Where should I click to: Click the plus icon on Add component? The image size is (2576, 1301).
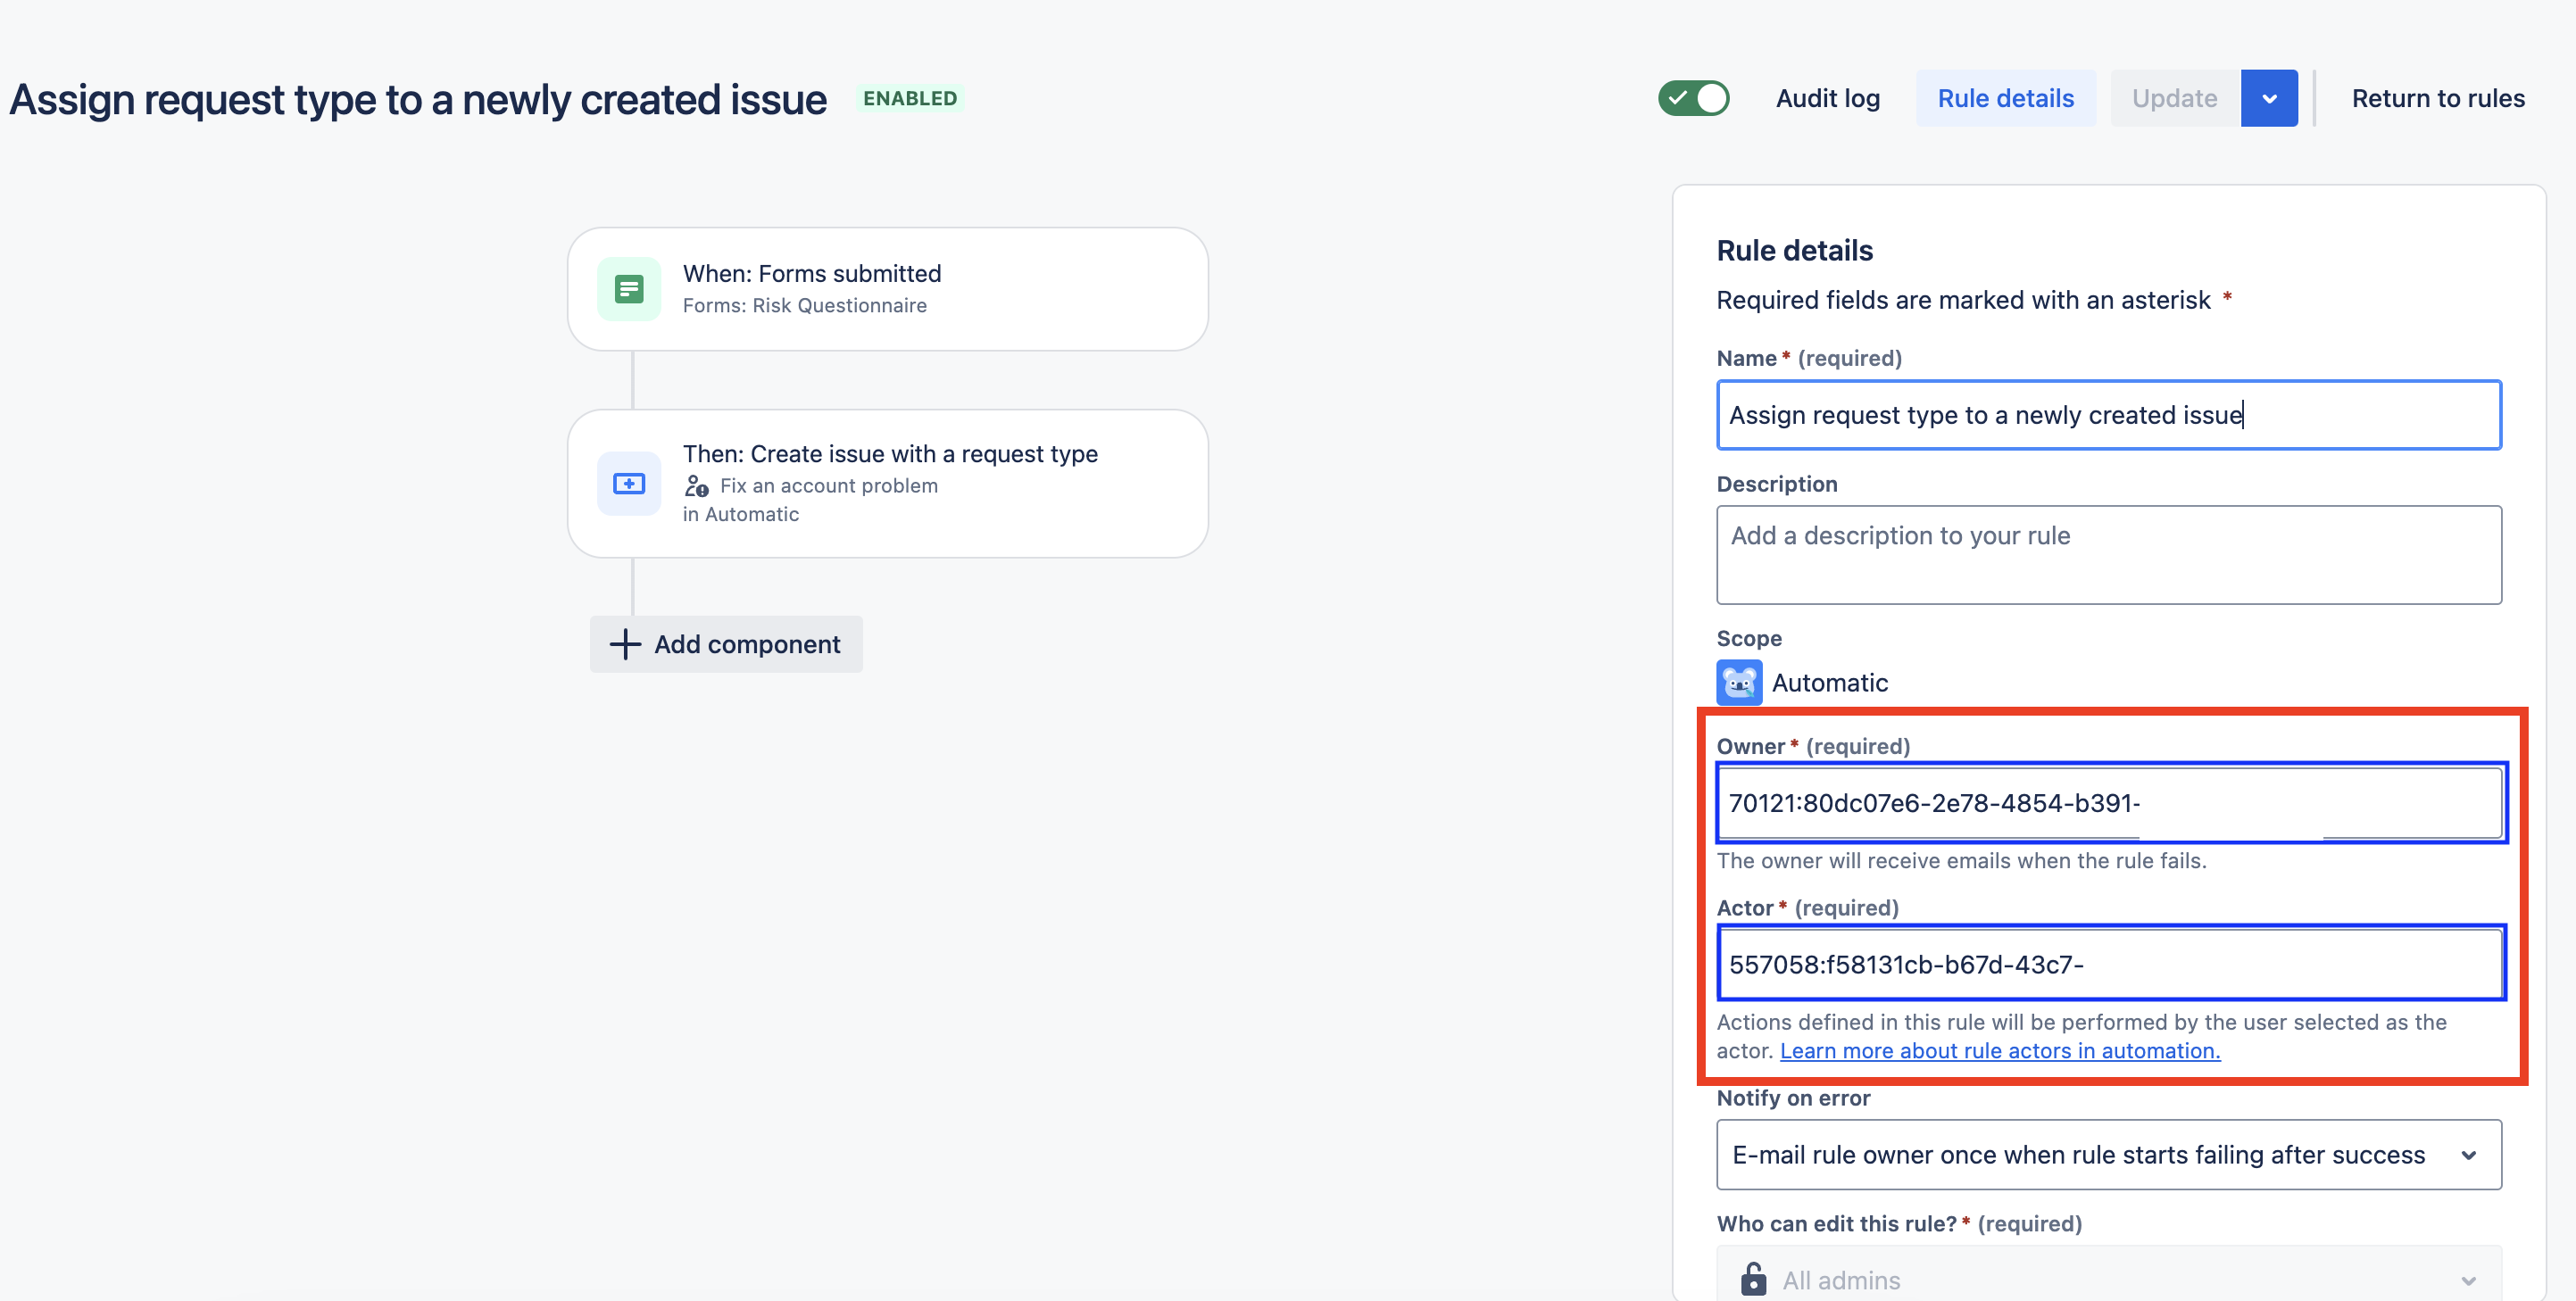tap(624, 644)
